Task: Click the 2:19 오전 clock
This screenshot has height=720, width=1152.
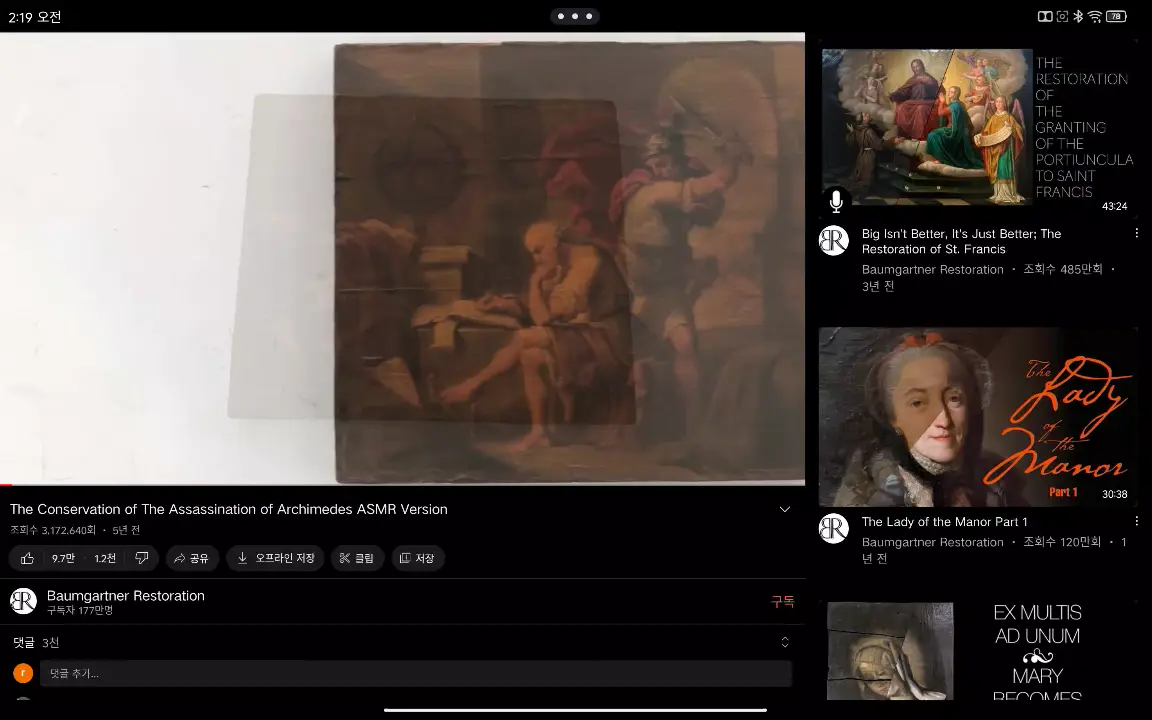Action: coord(35,17)
